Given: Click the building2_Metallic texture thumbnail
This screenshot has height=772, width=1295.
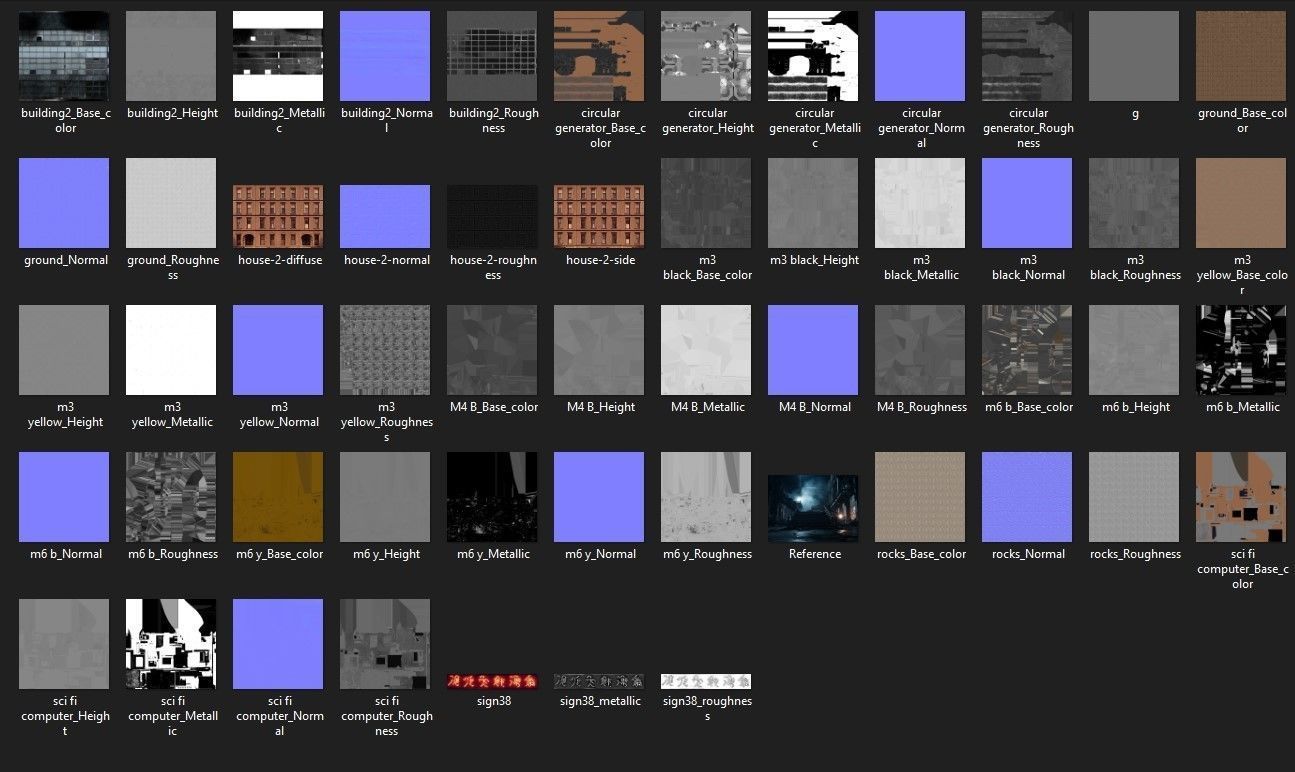Looking at the screenshot, I should [x=278, y=56].
